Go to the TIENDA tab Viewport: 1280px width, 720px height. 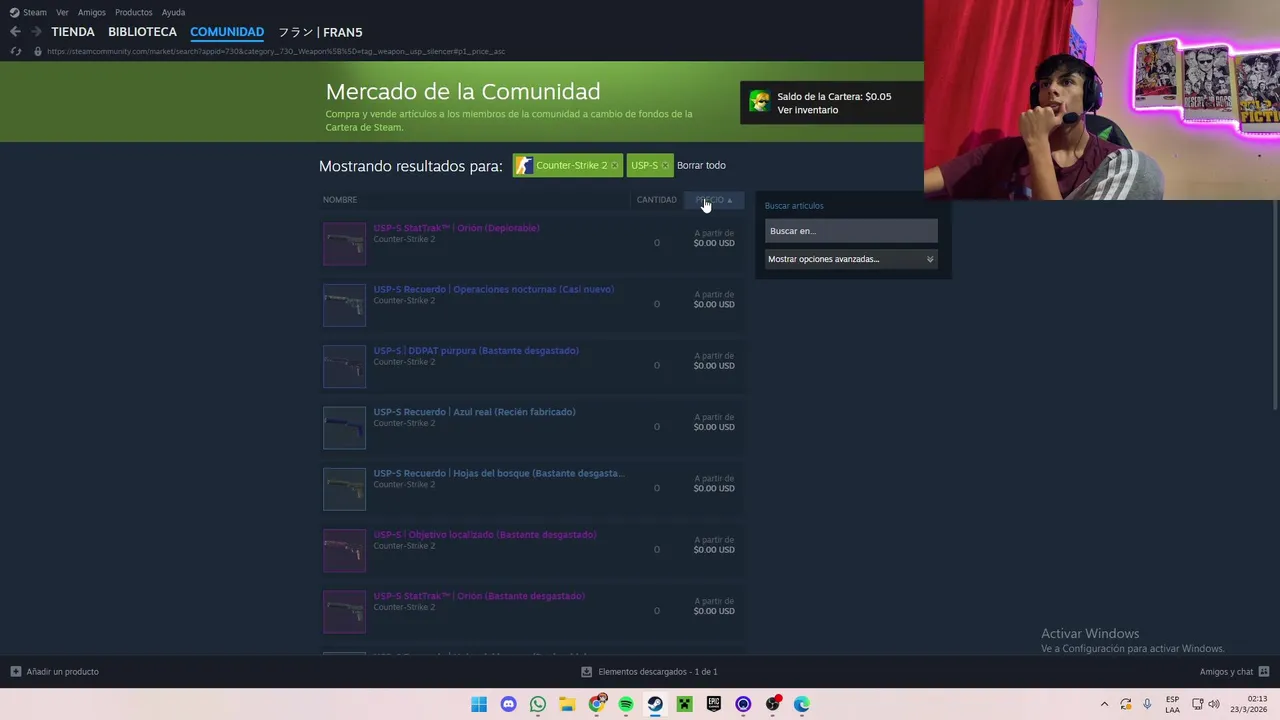[x=73, y=32]
